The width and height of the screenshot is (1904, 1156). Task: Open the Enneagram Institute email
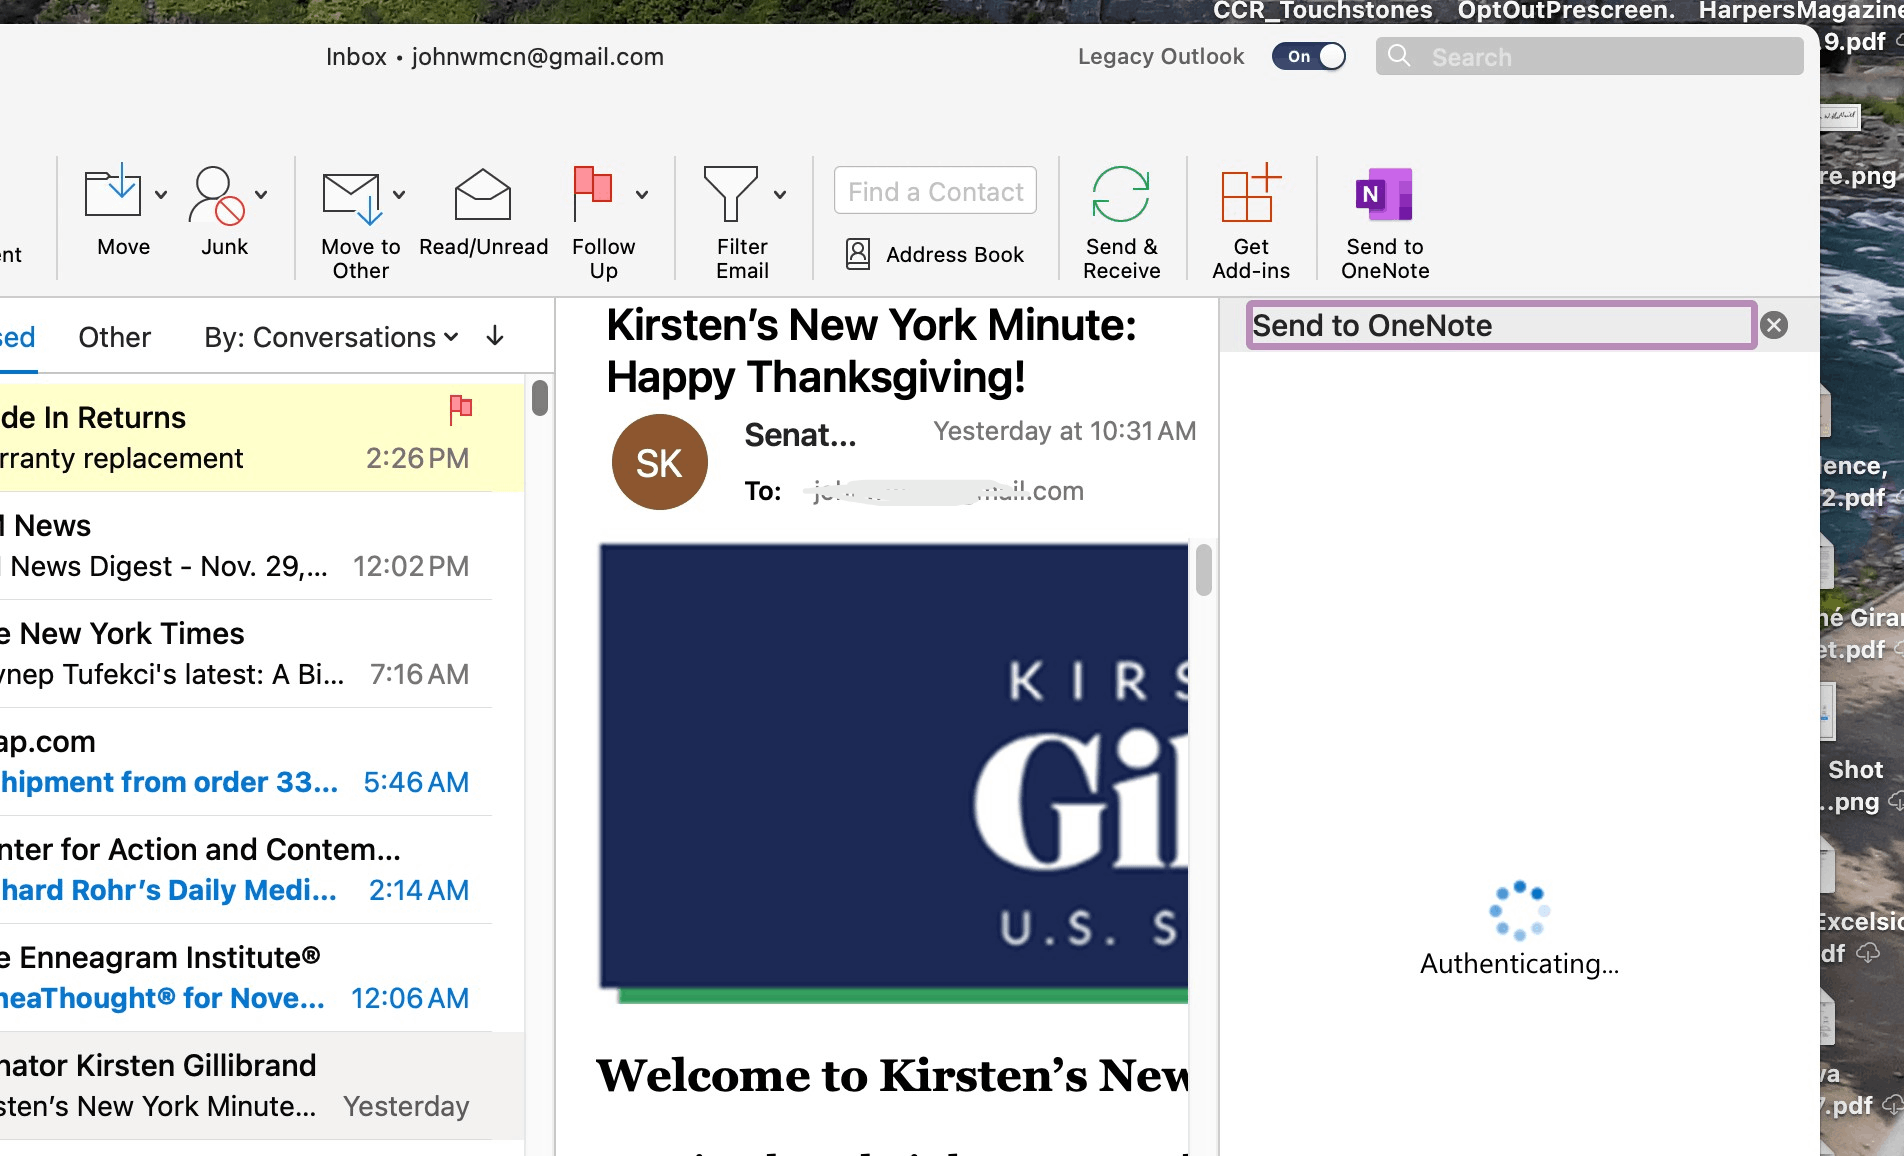point(260,978)
